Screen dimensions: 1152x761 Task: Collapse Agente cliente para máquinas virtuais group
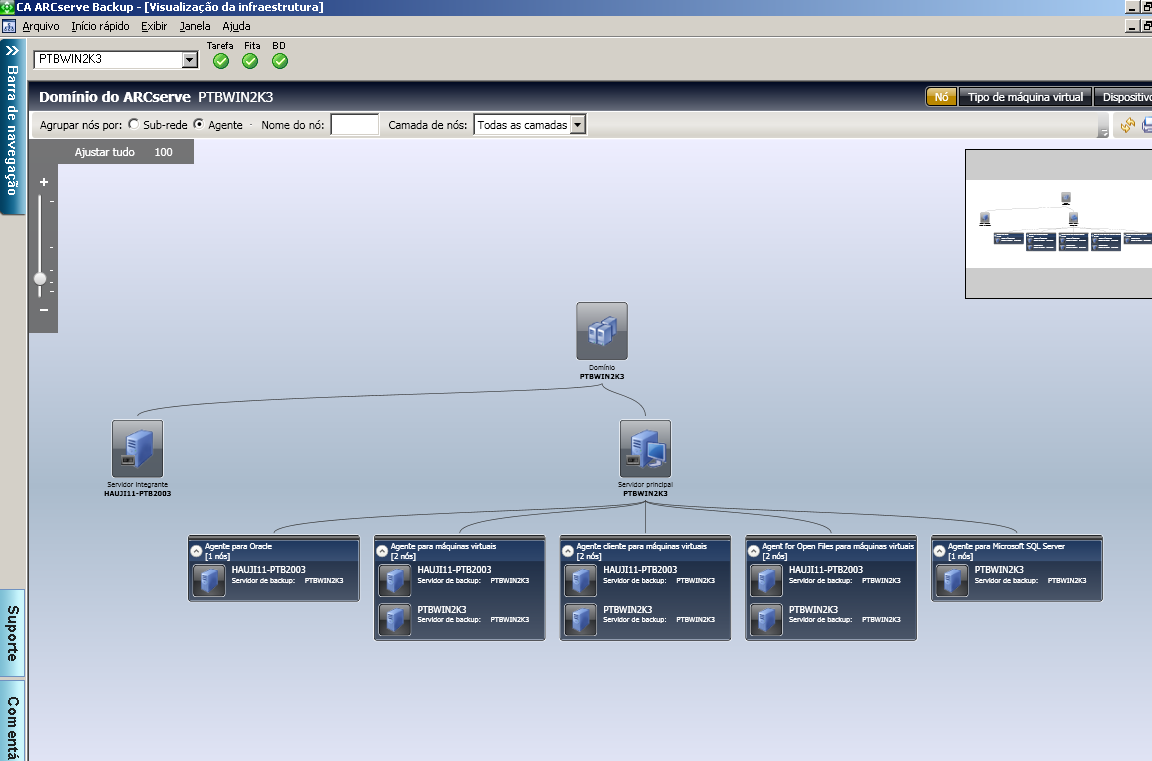(x=568, y=551)
